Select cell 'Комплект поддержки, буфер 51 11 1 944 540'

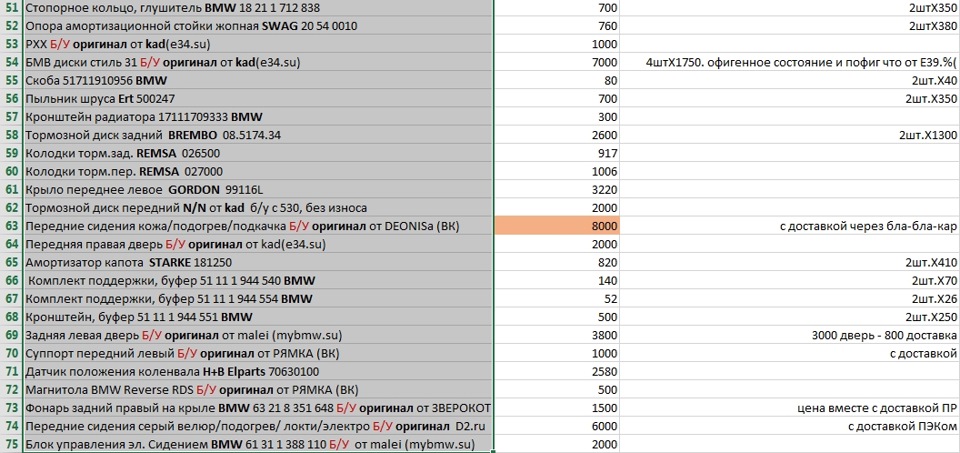258,280
